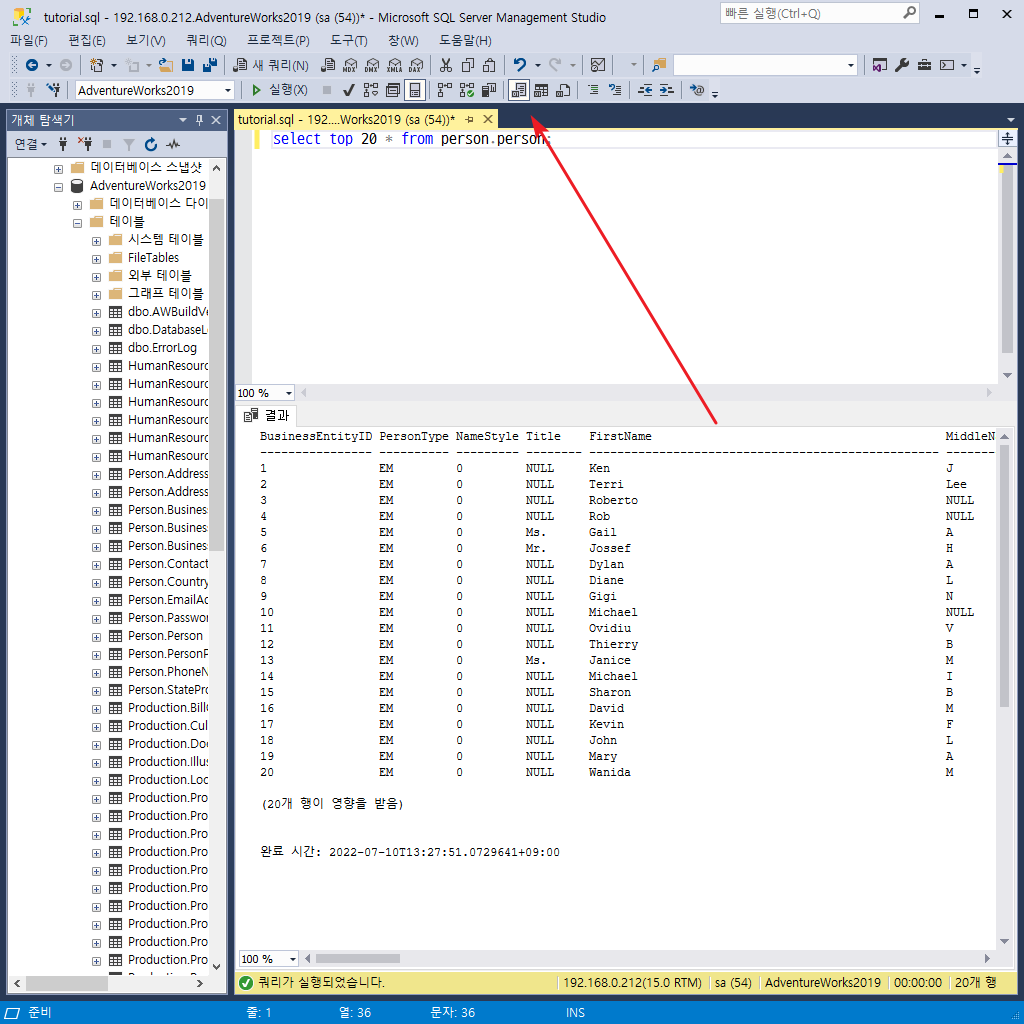Screen dimensions: 1024x1024
Task: Click the Undo arrow icon
Action: (x=520, y=65)
